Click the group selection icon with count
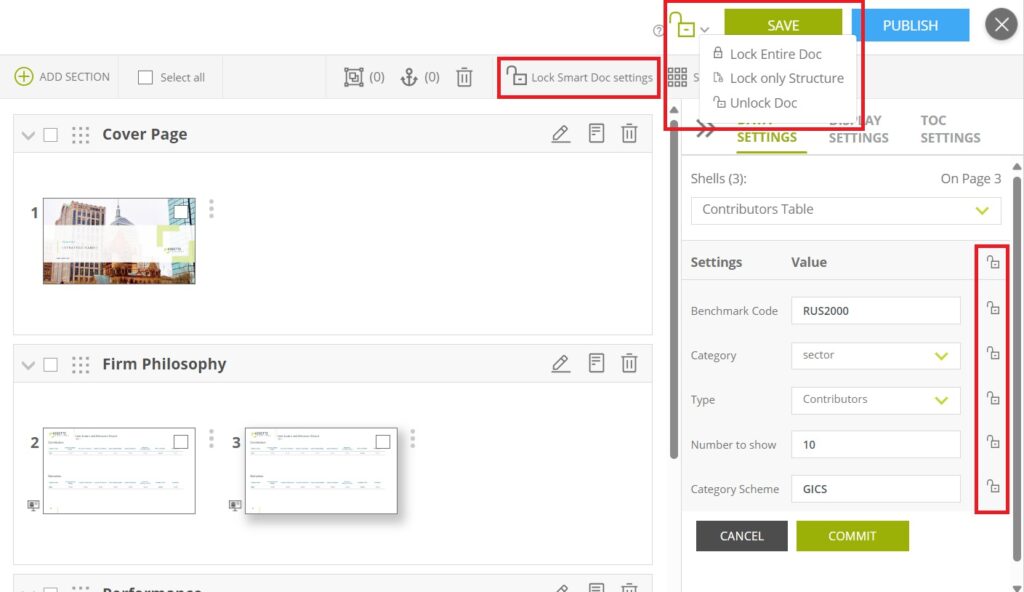This screenshot has height=592, width=1024. (364, 77)
